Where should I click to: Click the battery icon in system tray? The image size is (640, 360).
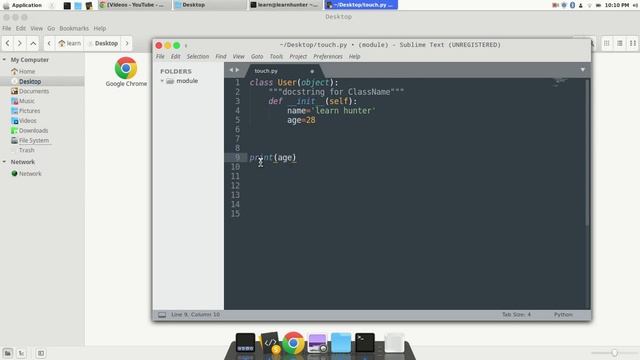[598, 5]
